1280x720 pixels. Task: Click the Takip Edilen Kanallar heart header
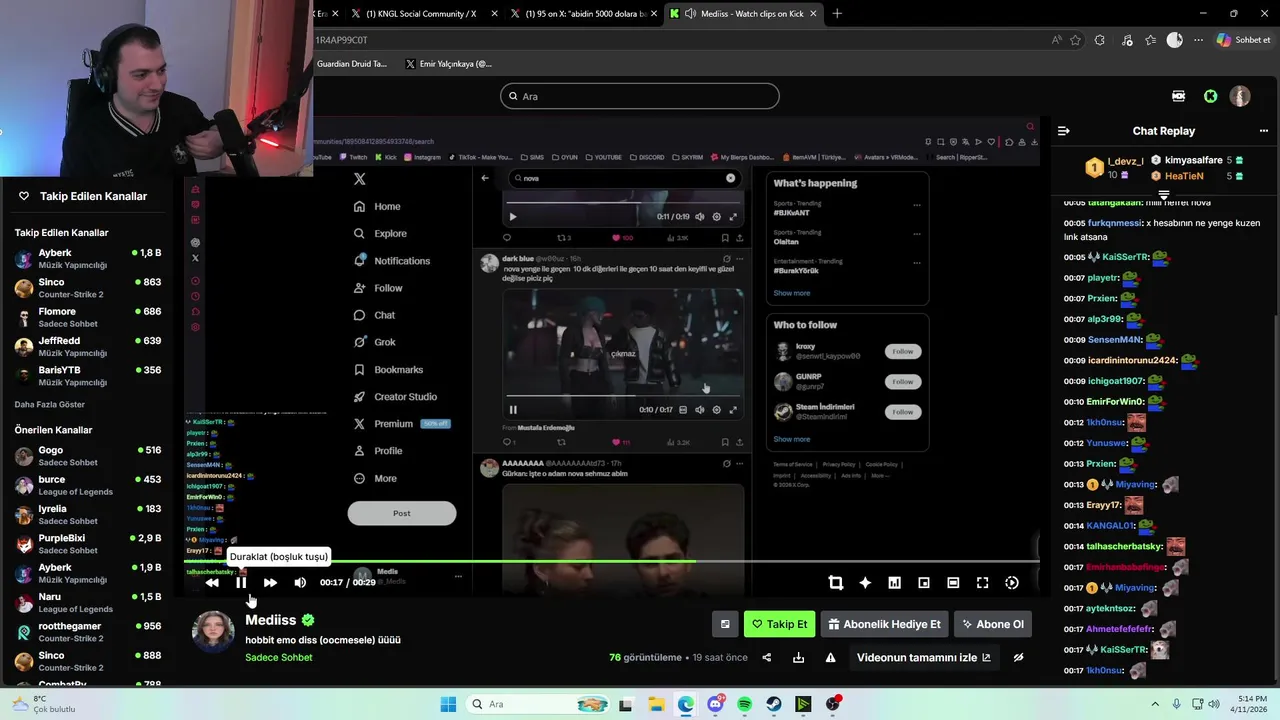(x=83, y=196)
